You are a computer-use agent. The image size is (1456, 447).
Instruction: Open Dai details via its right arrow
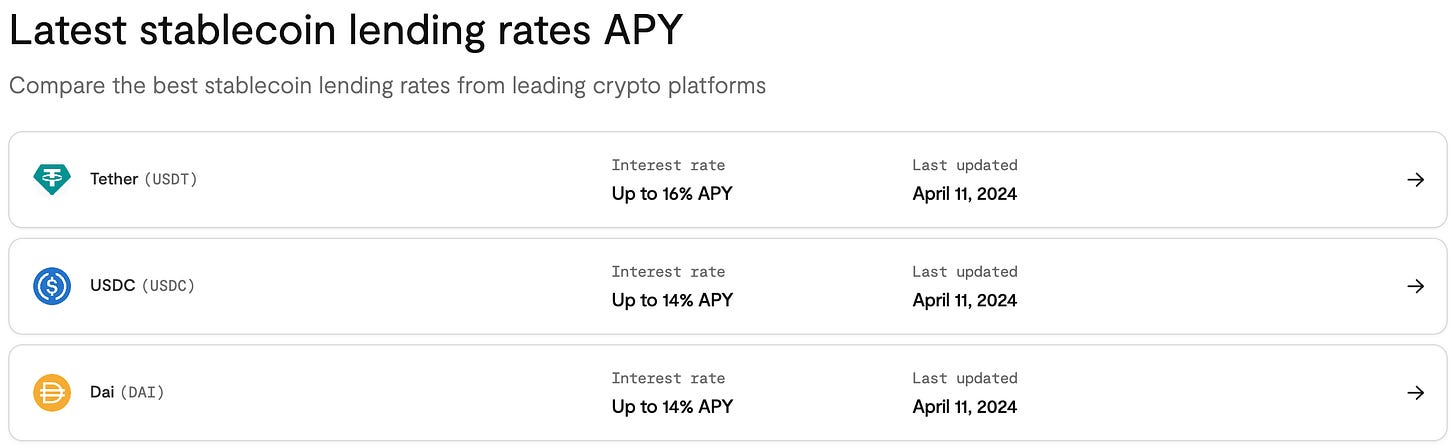pyautogui.click(x=1415, y=393)
